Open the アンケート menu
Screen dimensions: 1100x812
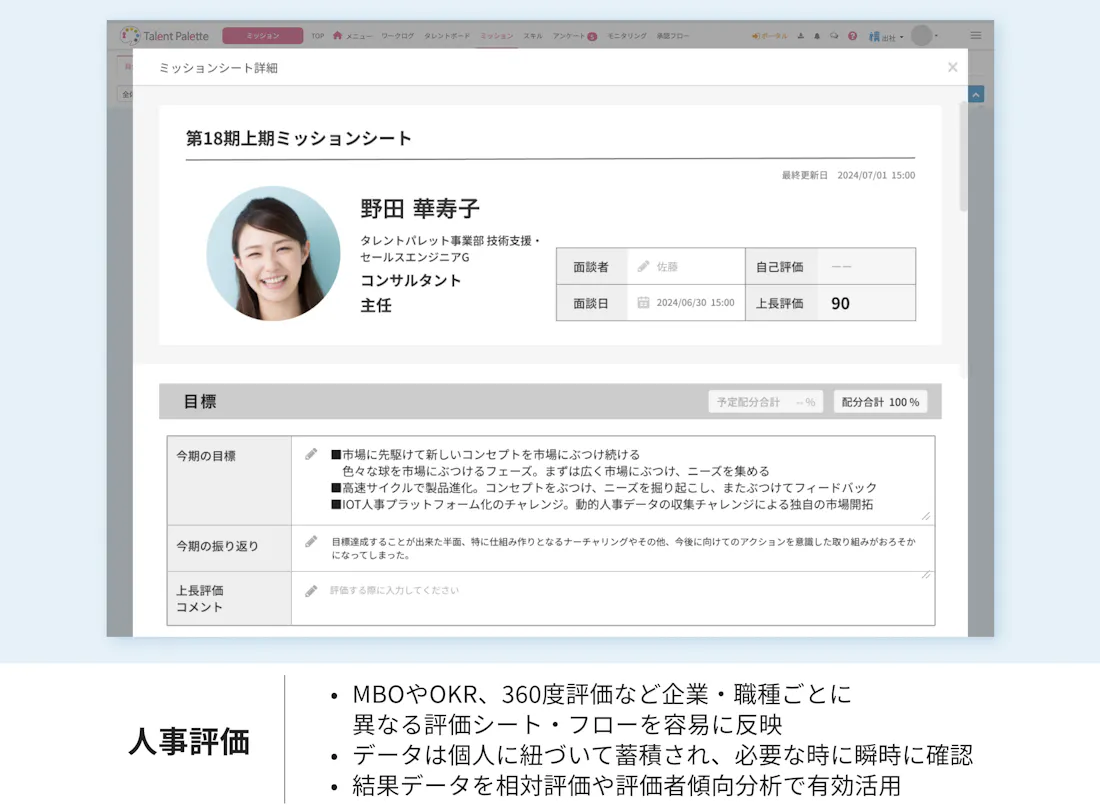pyautogui.click(x=568, y=36)
